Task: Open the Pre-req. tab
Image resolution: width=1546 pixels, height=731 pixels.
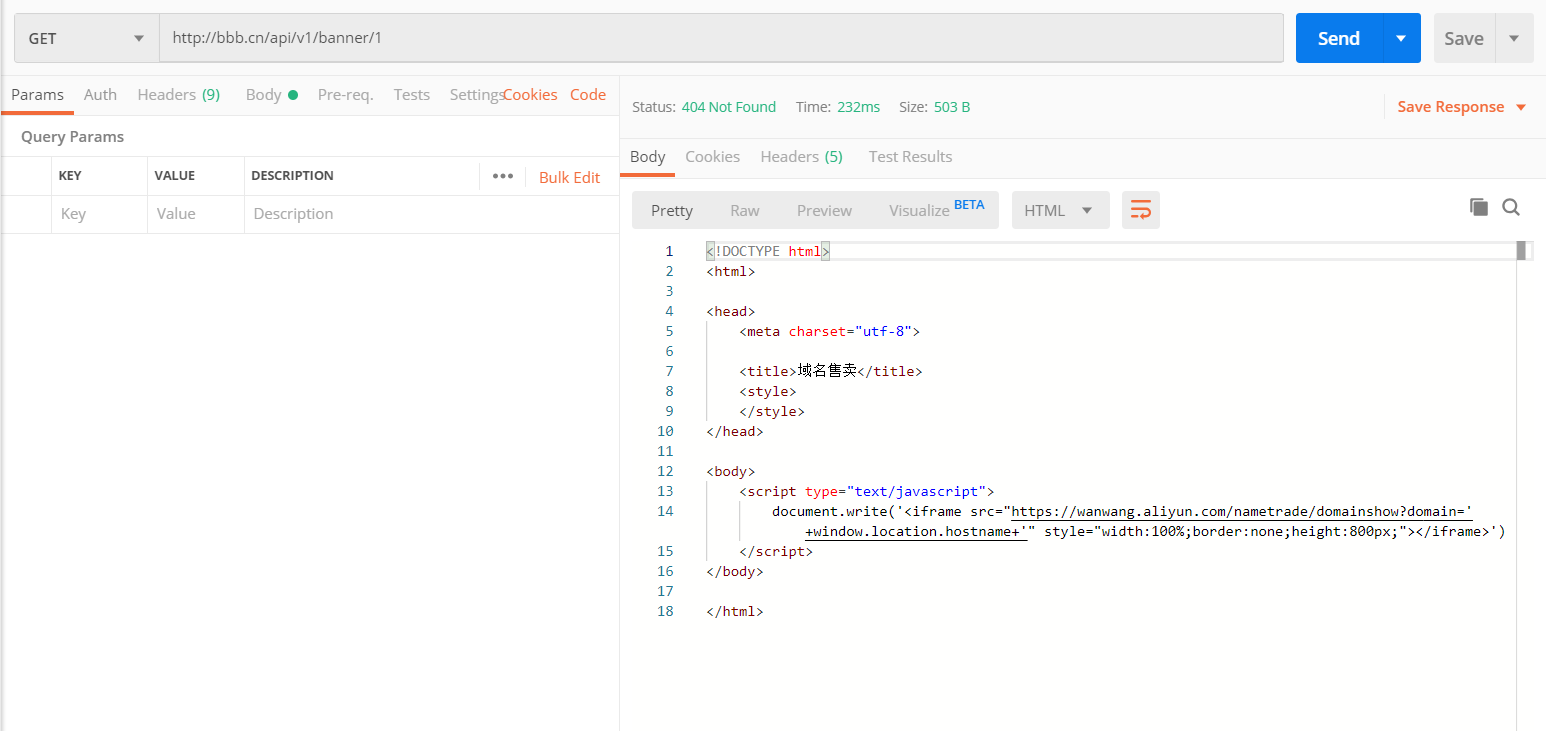Action: (345, 95)
